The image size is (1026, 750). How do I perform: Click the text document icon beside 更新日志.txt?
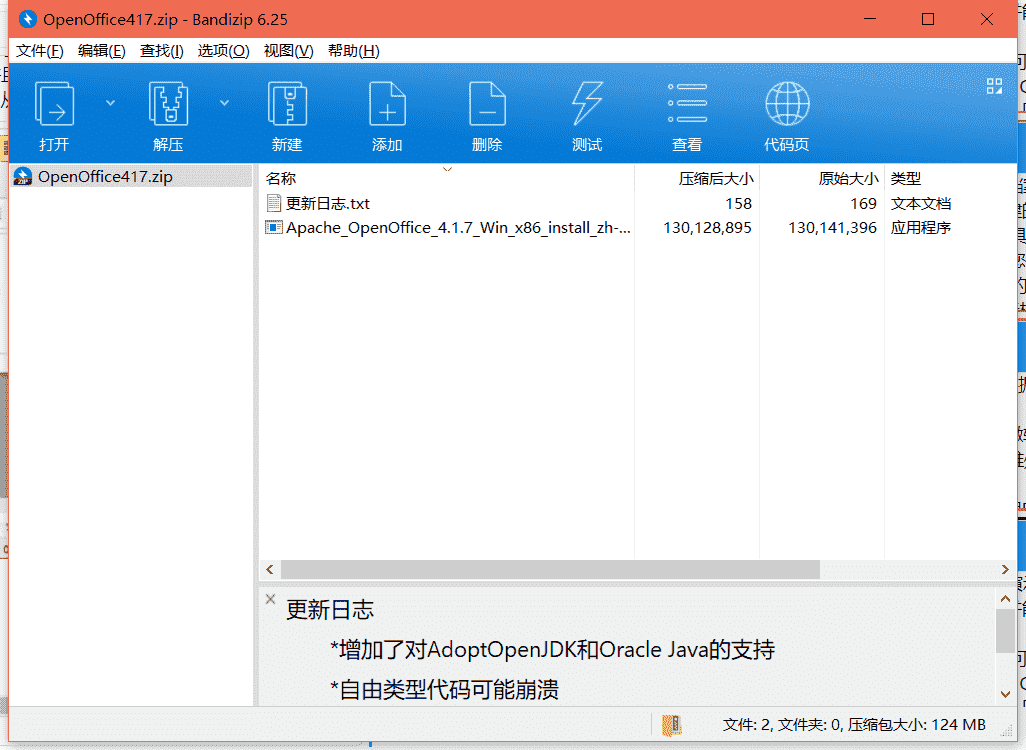[x=274, y=204]
